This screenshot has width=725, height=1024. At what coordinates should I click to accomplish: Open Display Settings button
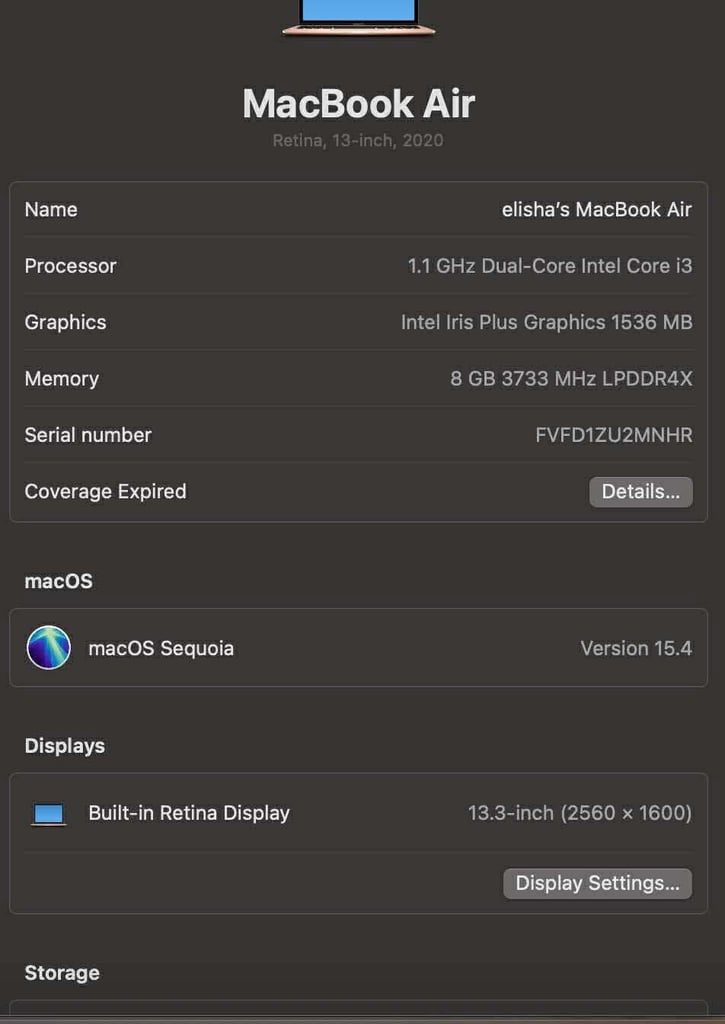(x=598, y=884)
